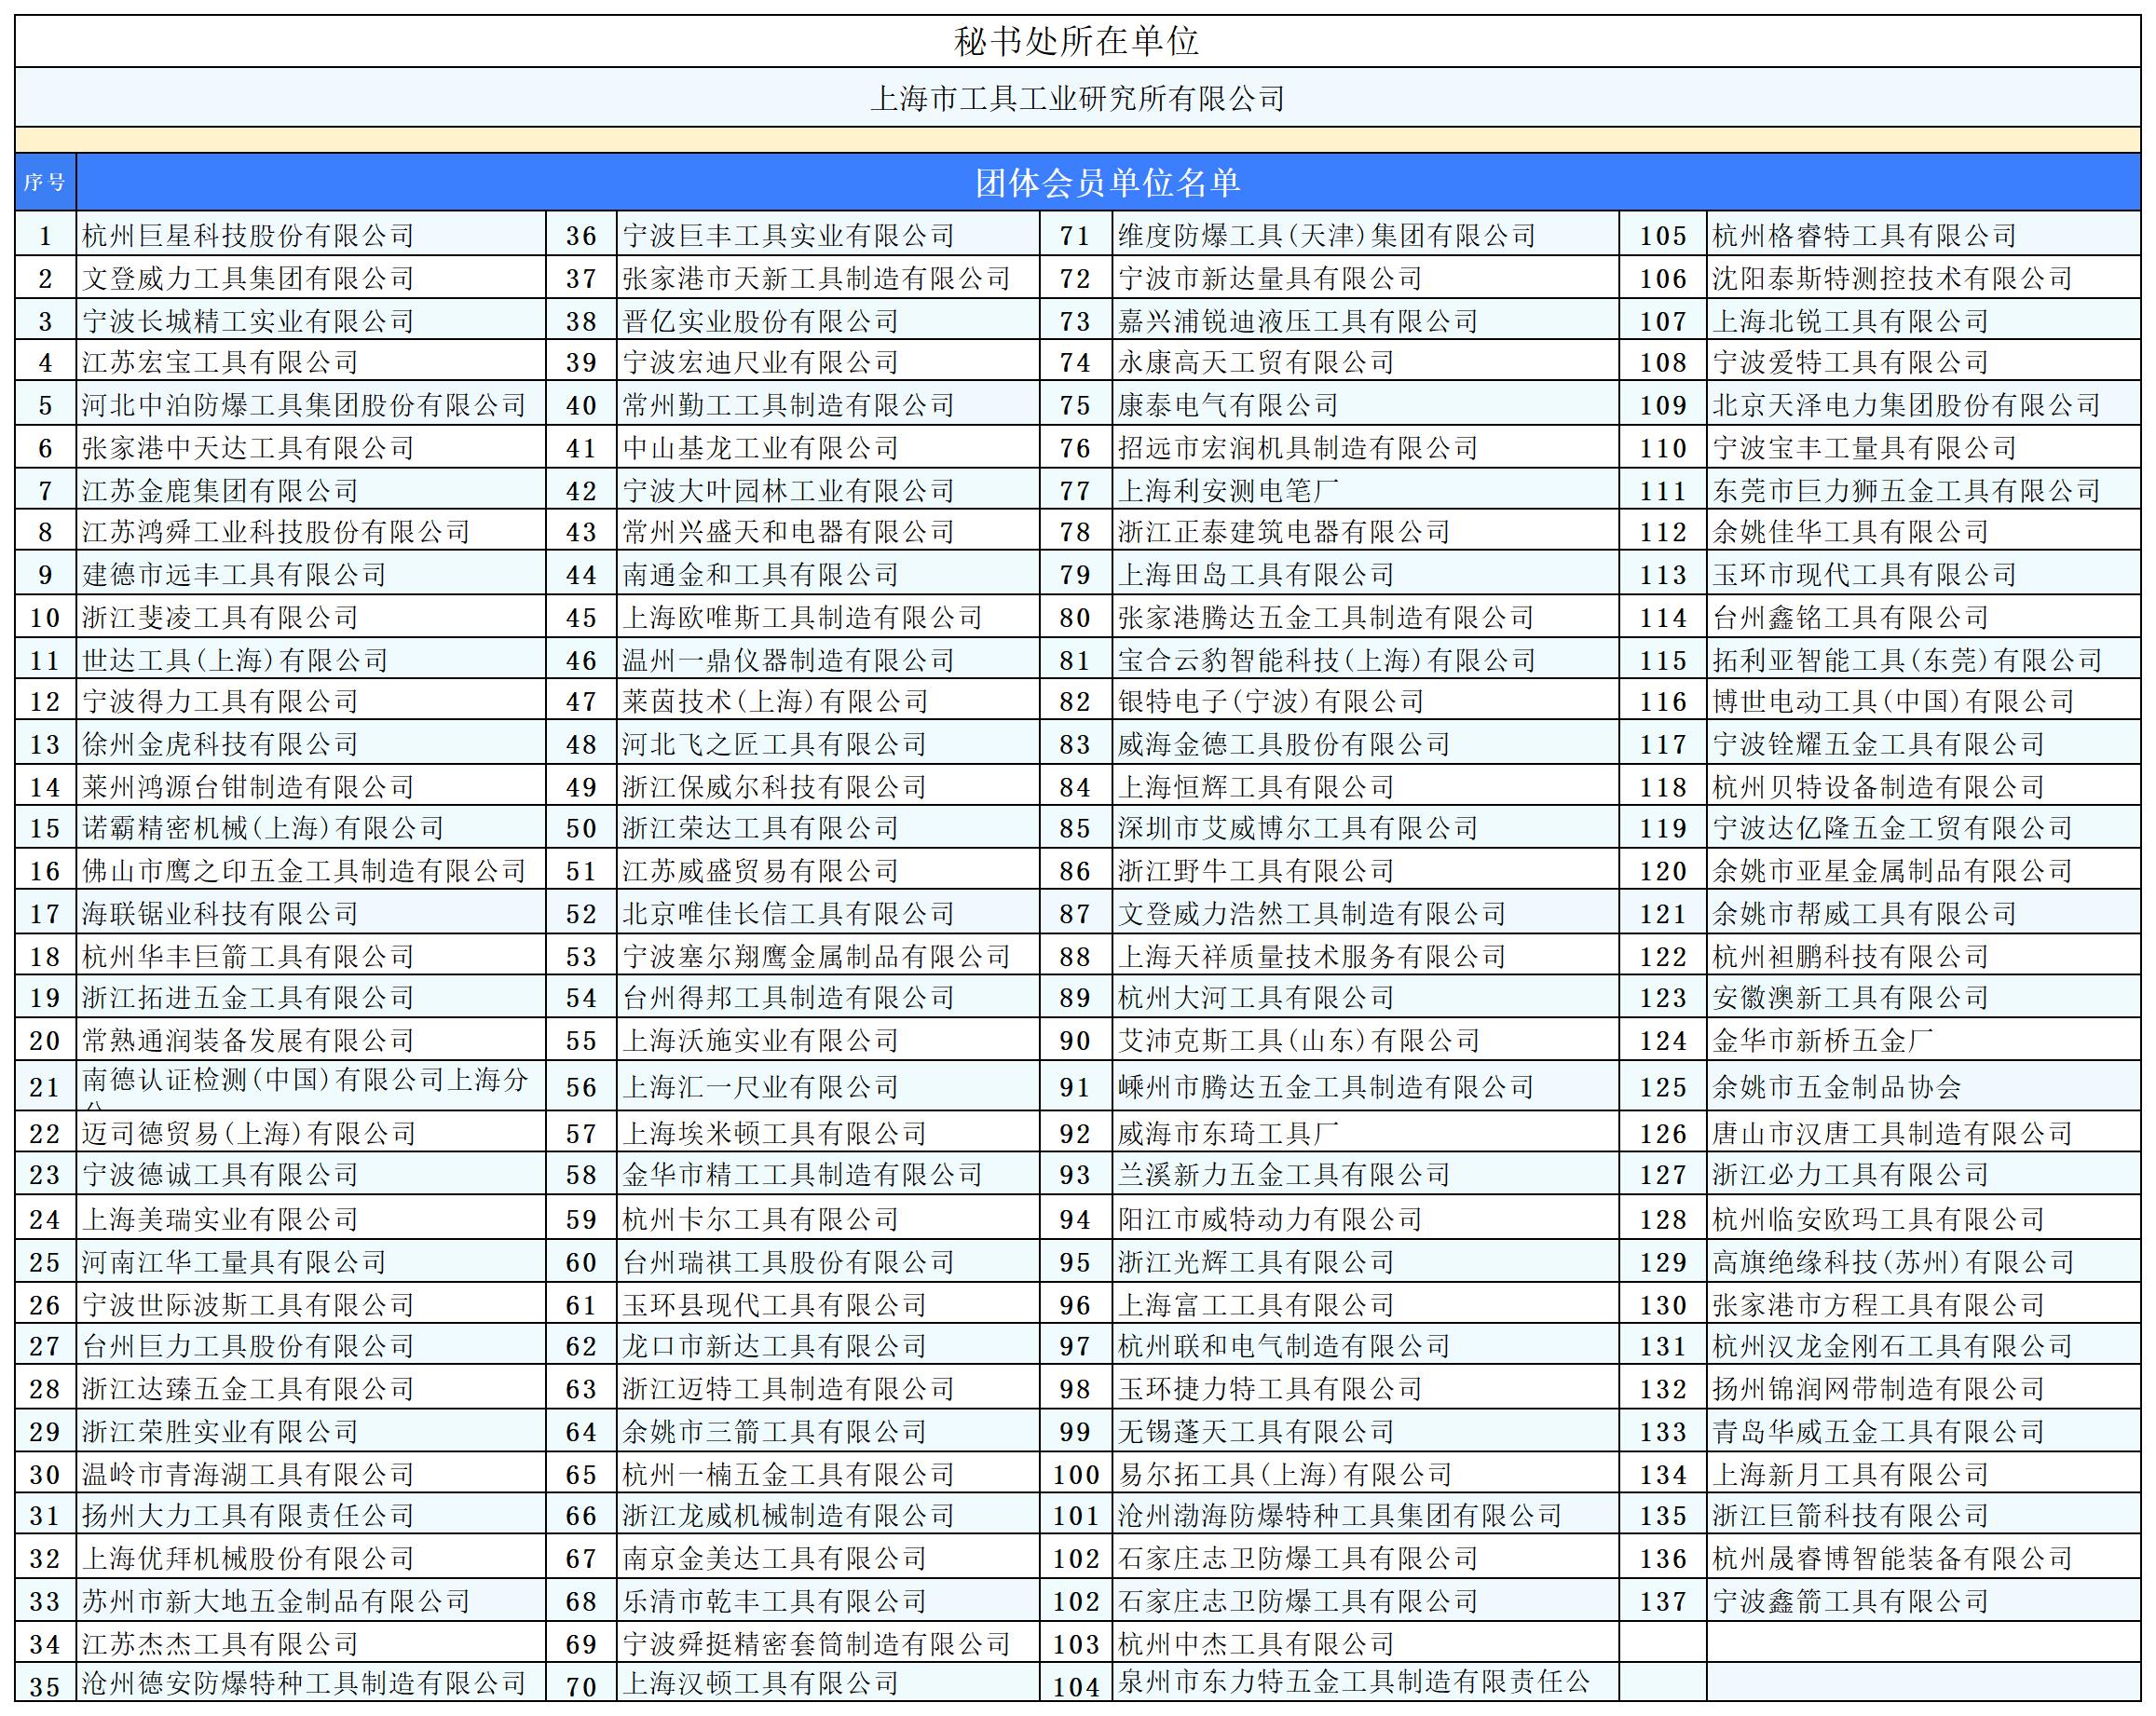Click the header 秘书处所在单位
The height and width of the screenshot is (1716, 2156).
1077,41
